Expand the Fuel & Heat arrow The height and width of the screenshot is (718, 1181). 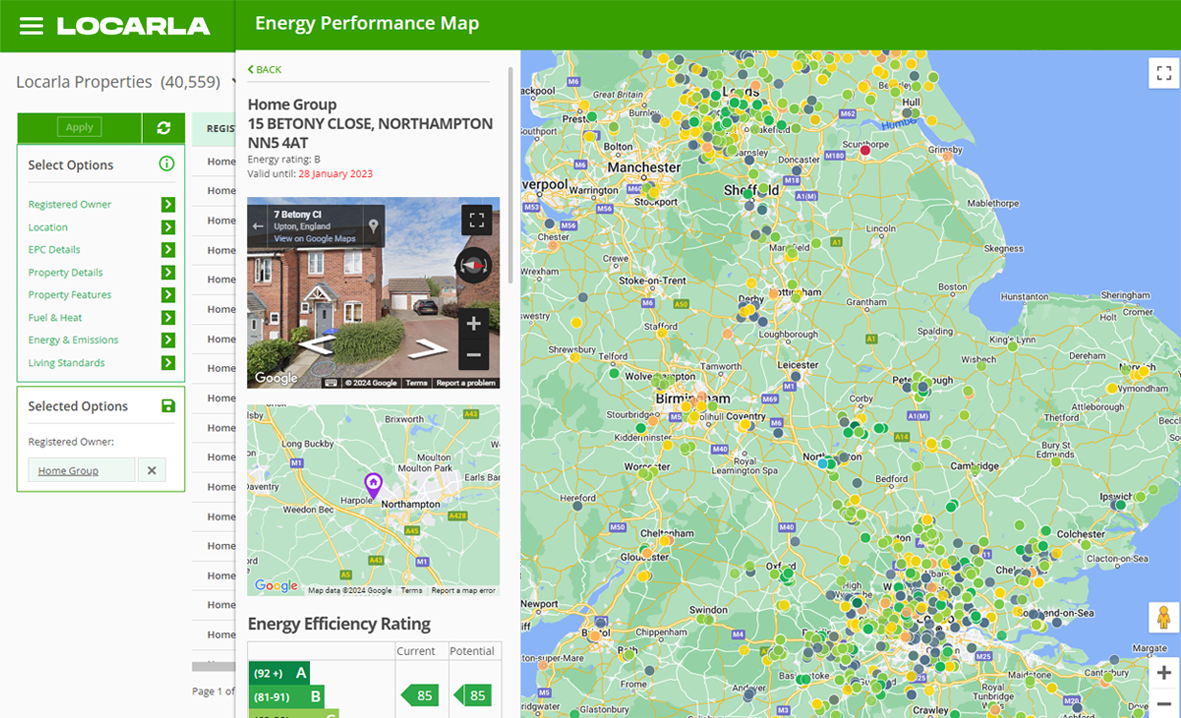(168, 317)
